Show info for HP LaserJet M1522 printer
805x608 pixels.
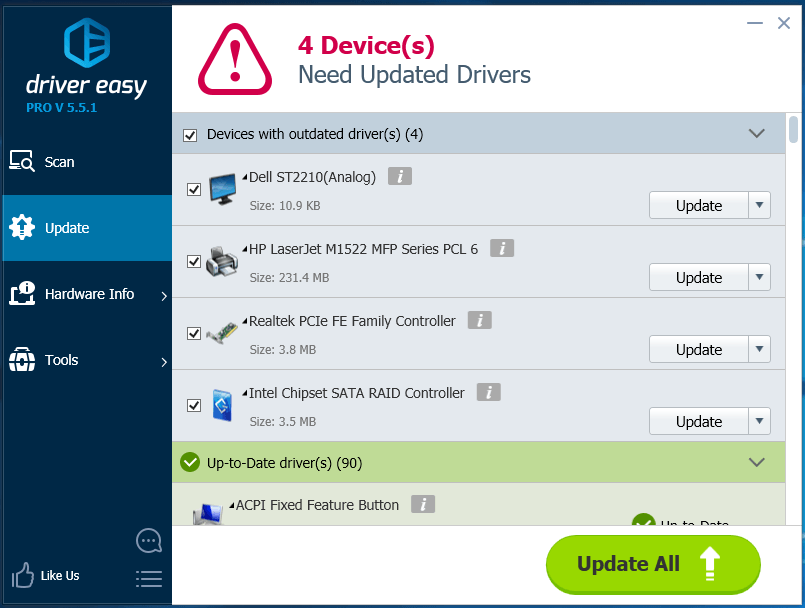(x=502, y=248)
